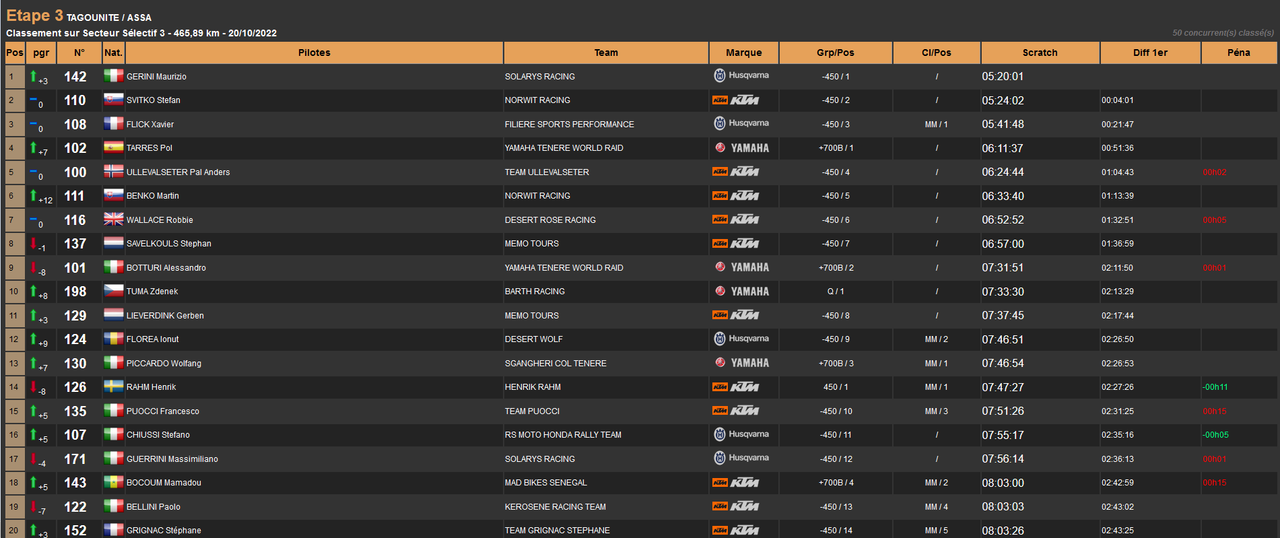Sort by the Péna column header
The width and height of the screenshot is (1280, 538).
coord(1239,53)
